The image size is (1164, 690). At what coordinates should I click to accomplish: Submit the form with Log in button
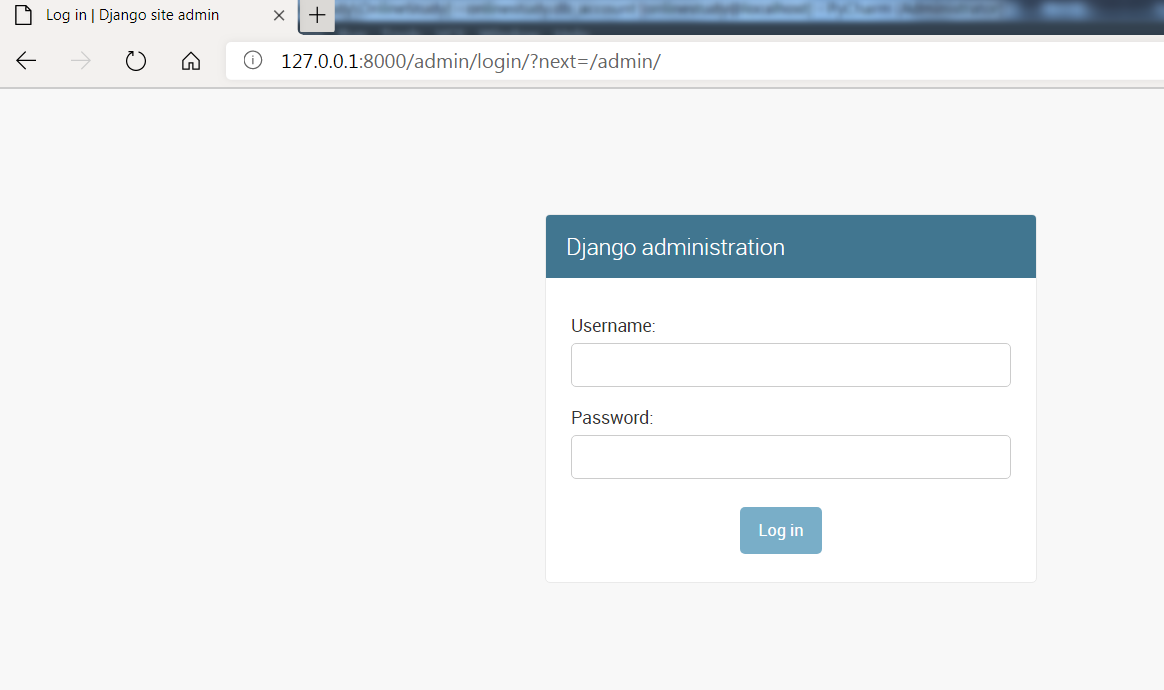tap(780, 530)
